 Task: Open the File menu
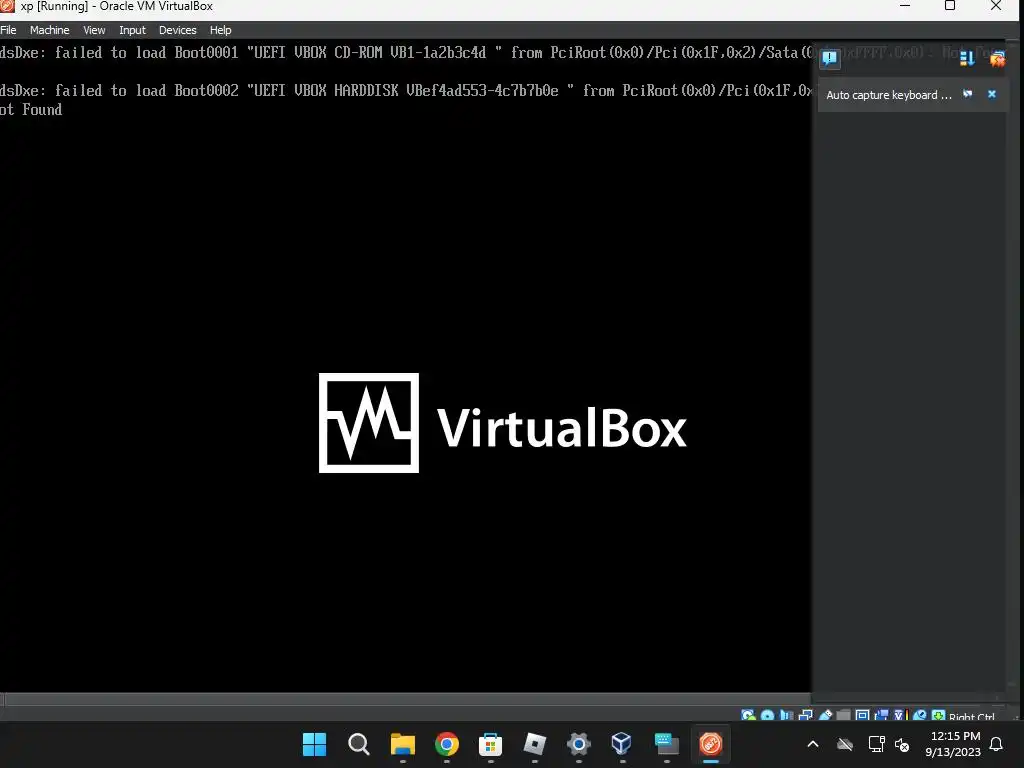8,30
